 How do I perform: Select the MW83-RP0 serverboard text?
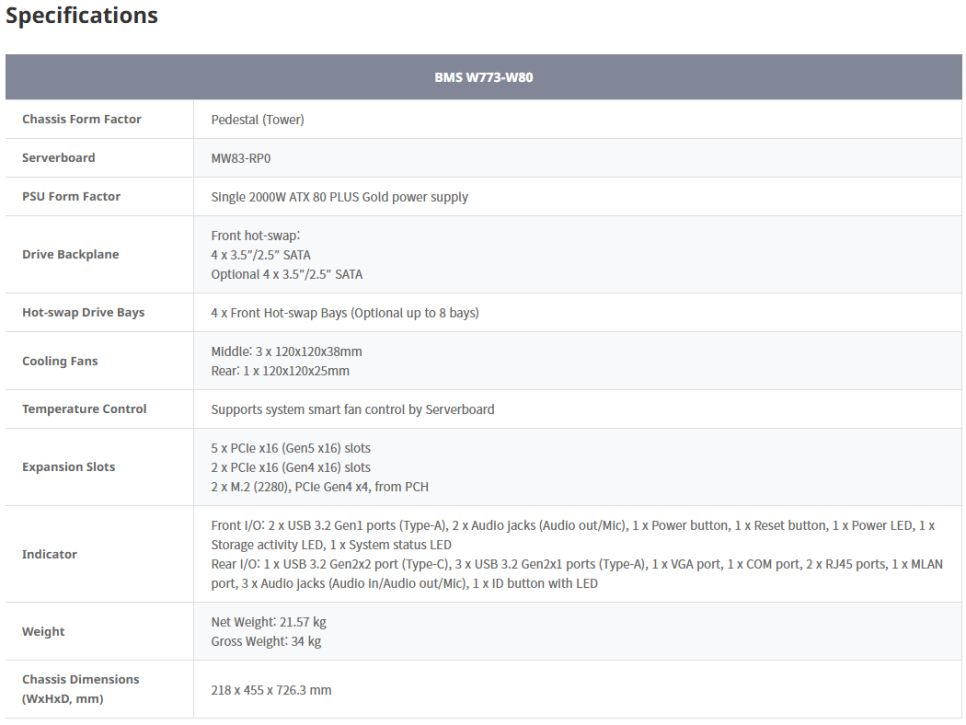(241, 158)
